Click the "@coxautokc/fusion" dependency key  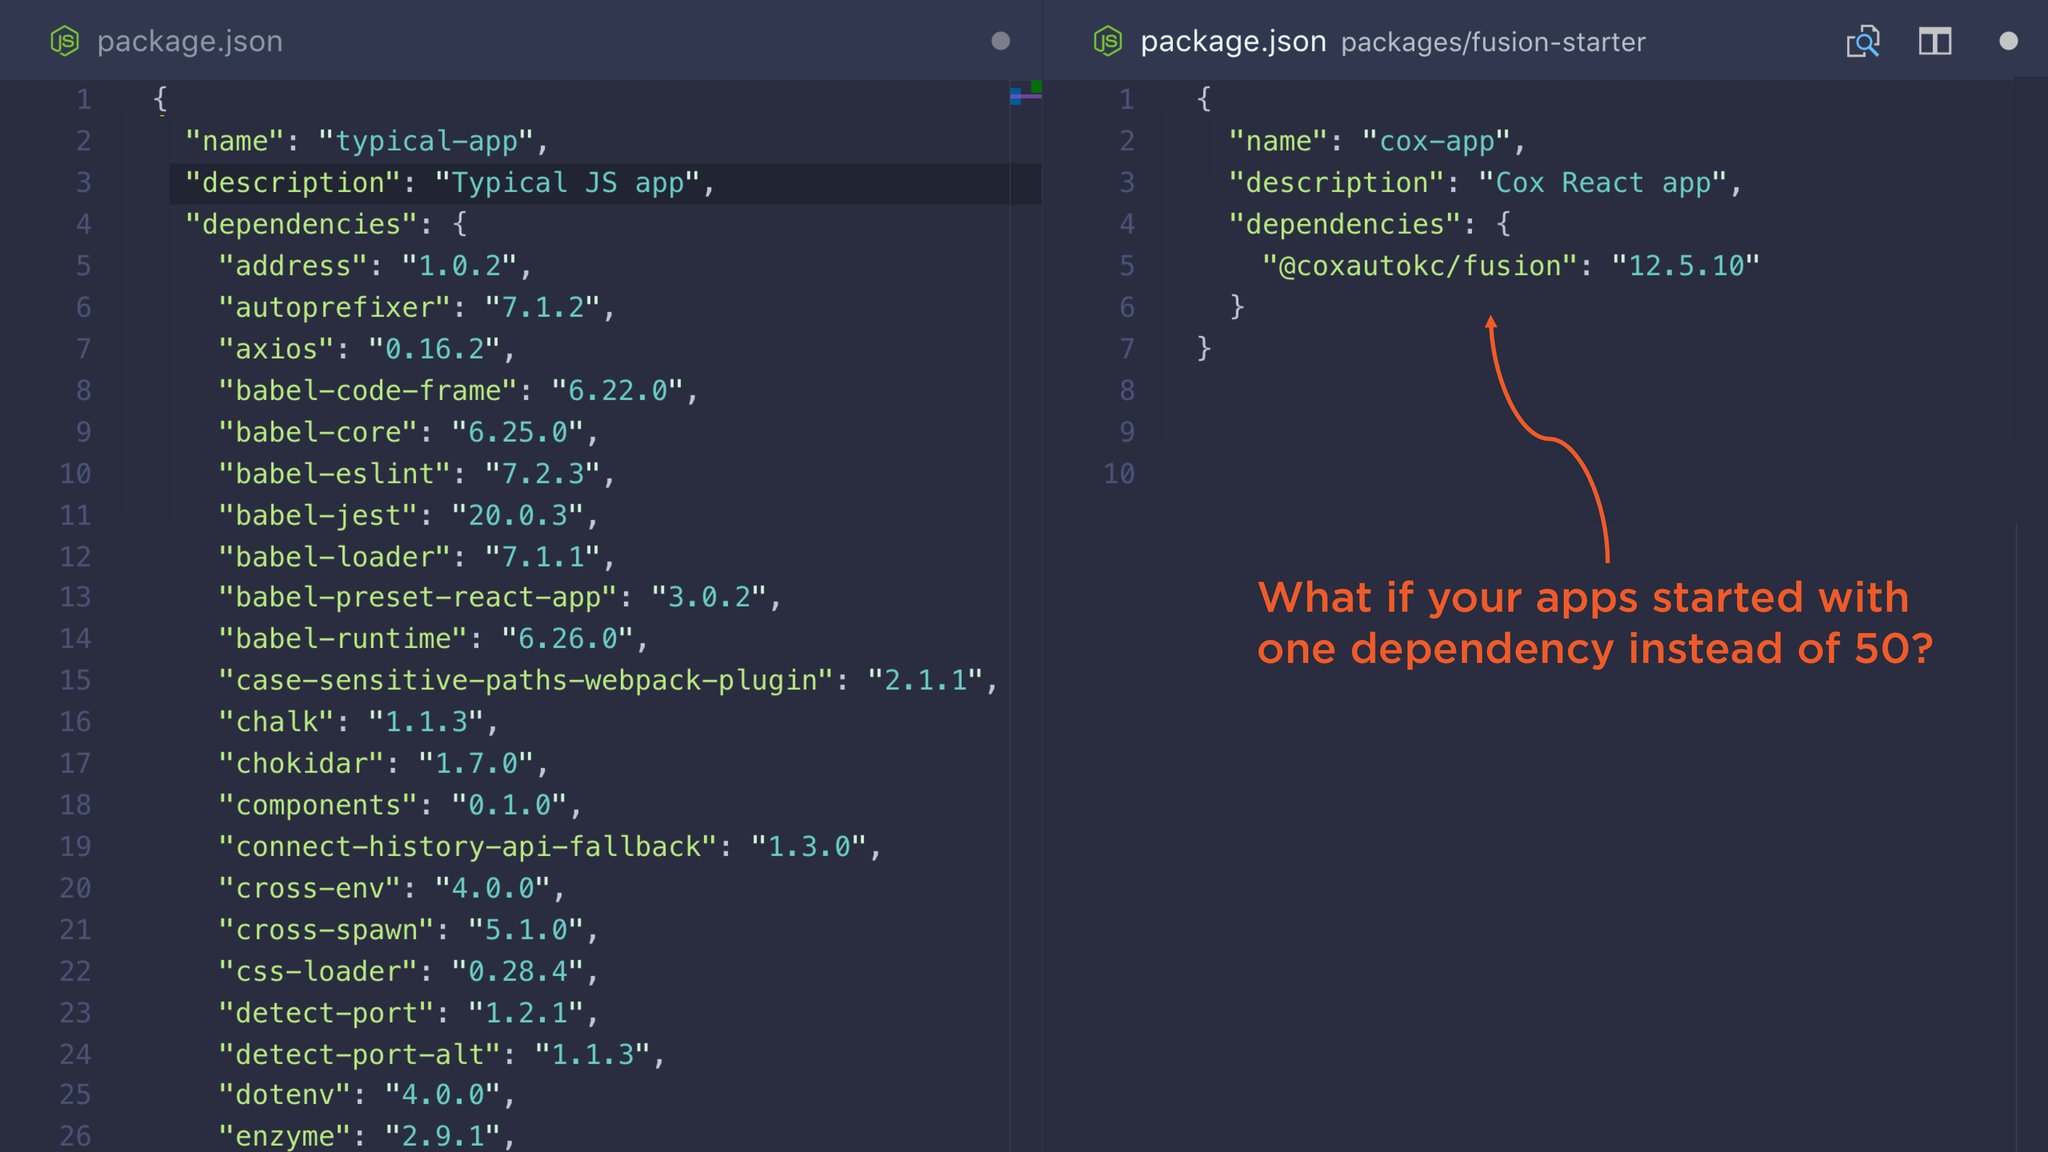1420,266
